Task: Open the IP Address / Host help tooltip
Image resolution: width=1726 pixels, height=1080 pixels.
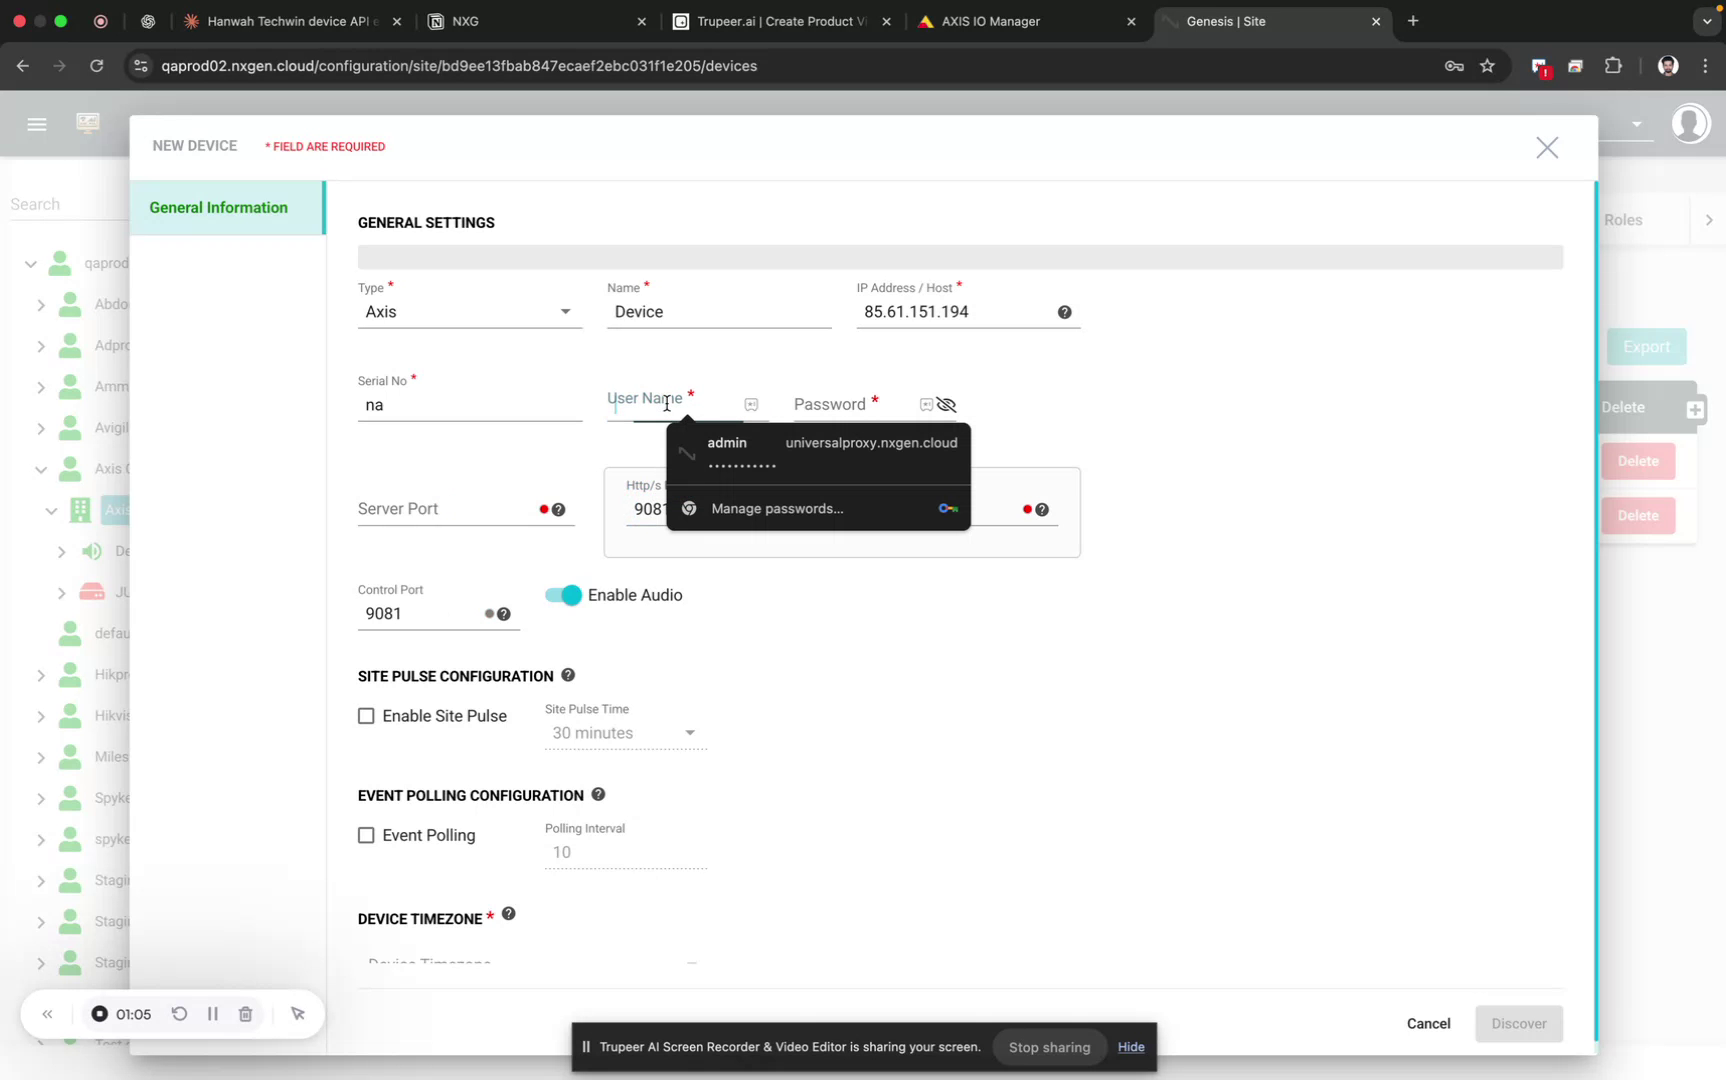Action: (1064, 312)
